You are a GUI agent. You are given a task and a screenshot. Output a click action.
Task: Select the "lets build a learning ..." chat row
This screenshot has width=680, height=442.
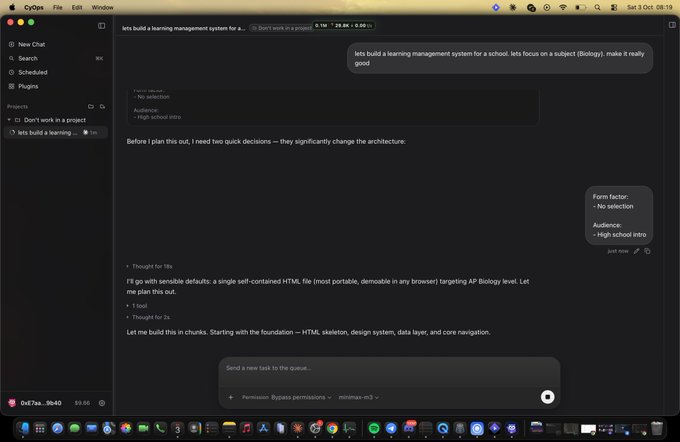coord(56,132)
